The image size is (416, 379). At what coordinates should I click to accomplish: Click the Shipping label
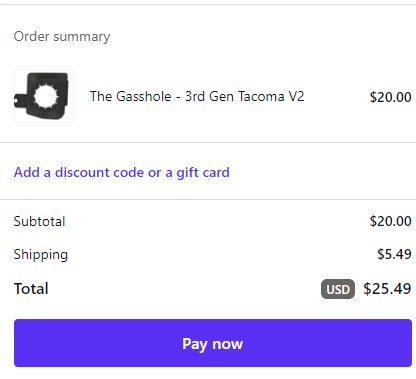pyautogui.click(x=41, y=255)
